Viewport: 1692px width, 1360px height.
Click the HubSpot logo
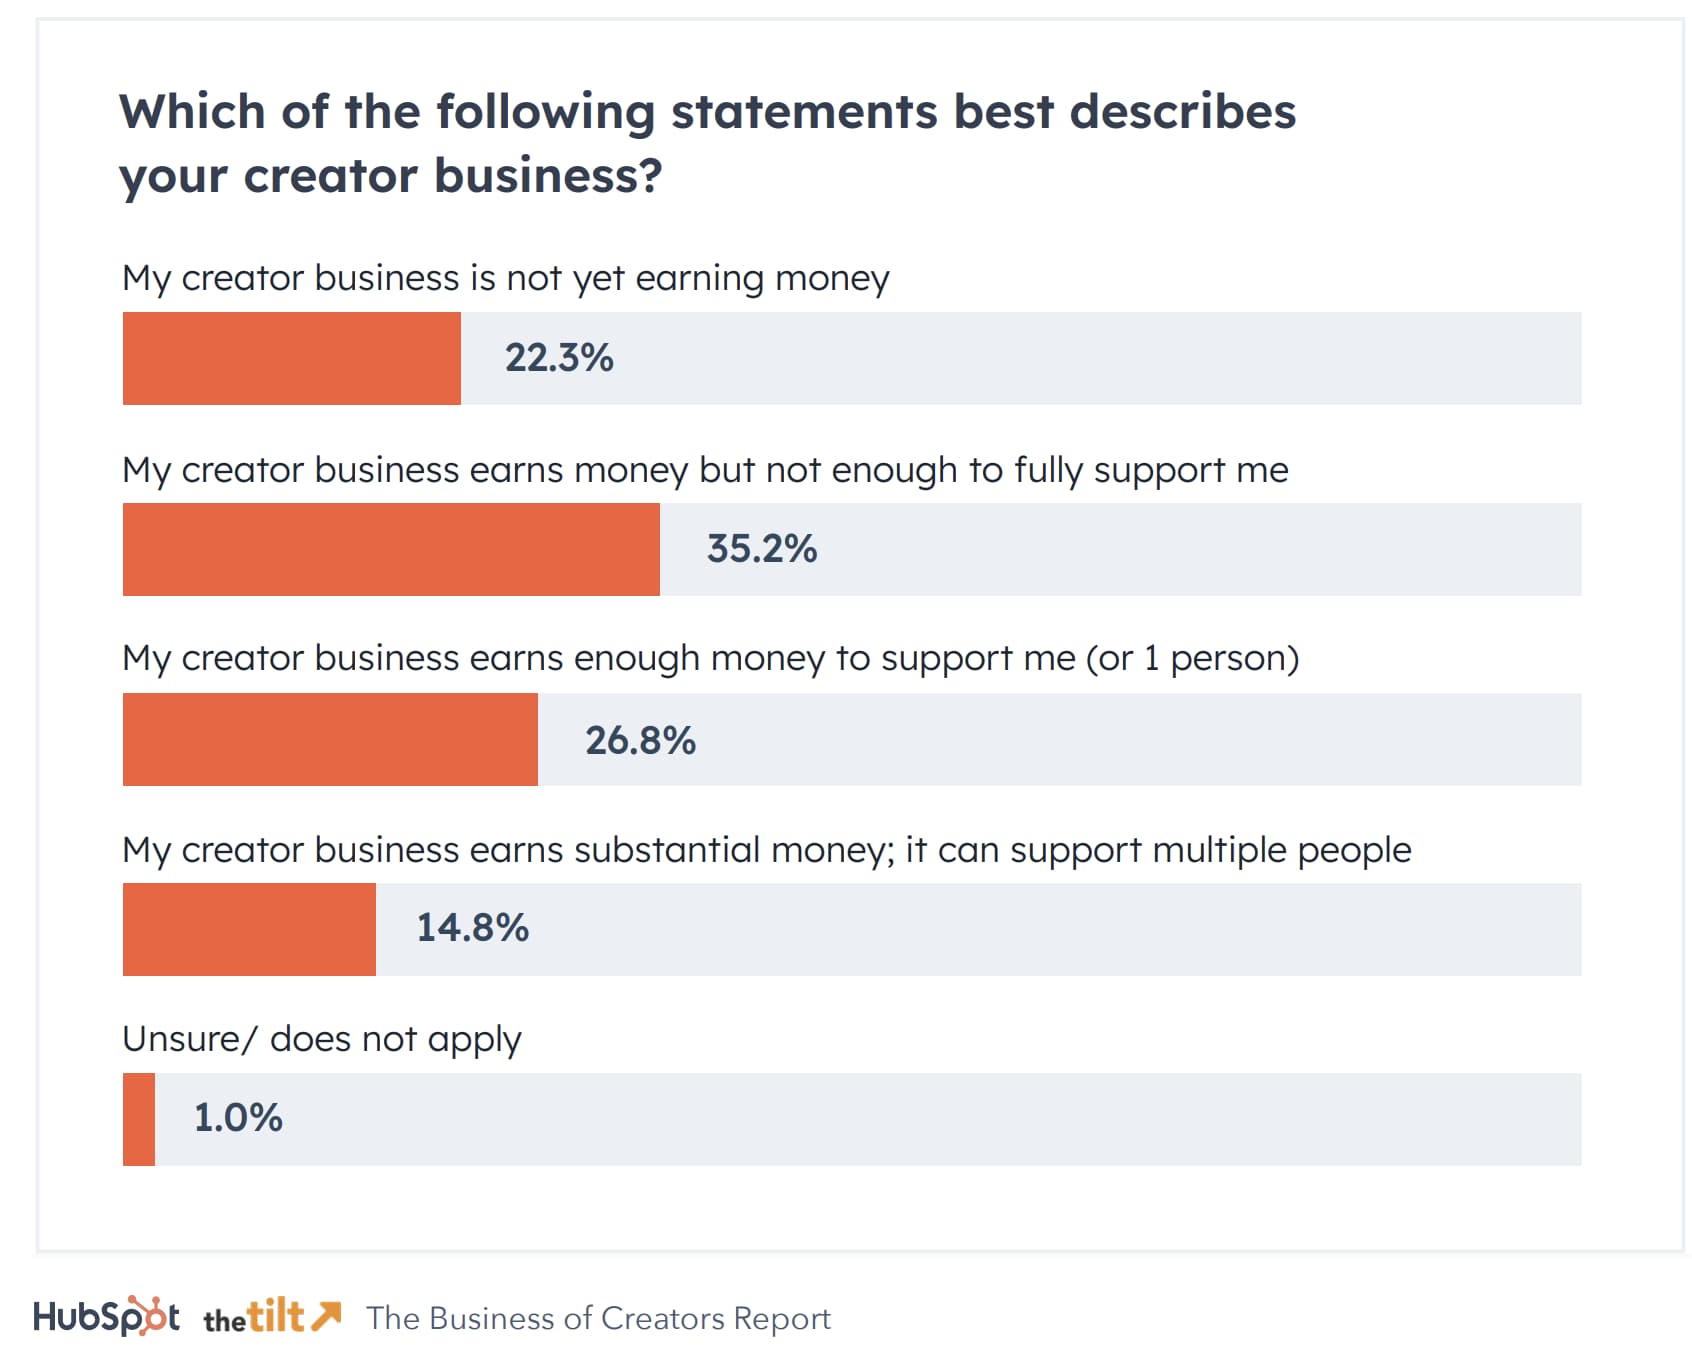point(106,1316)
